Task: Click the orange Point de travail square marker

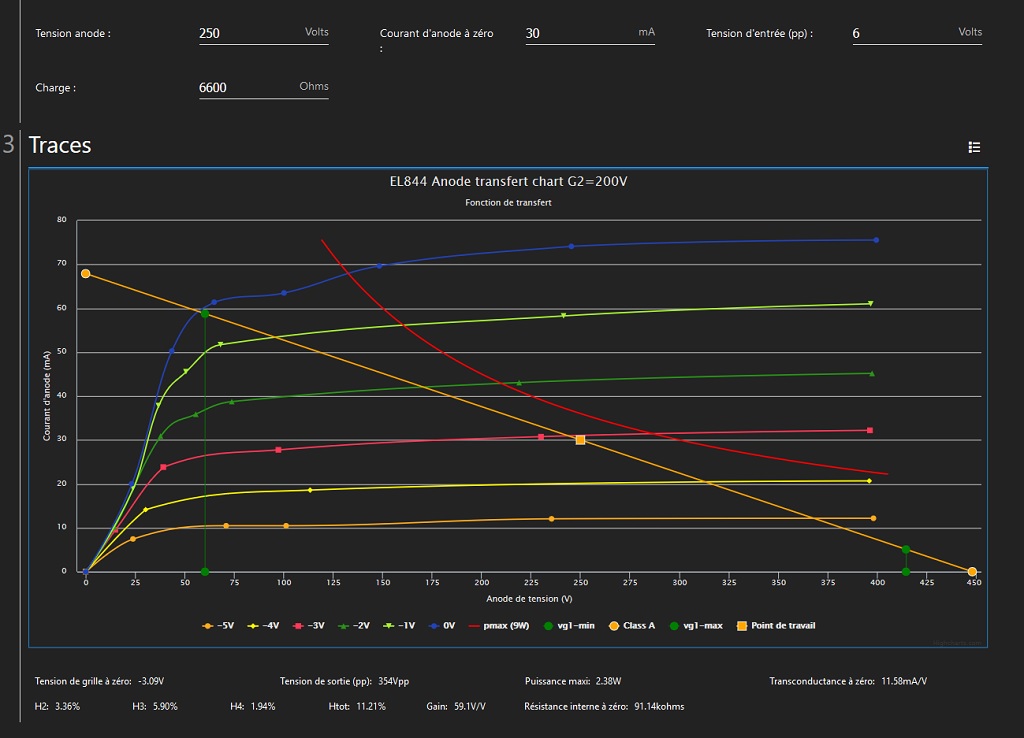Action: [580, 440]
